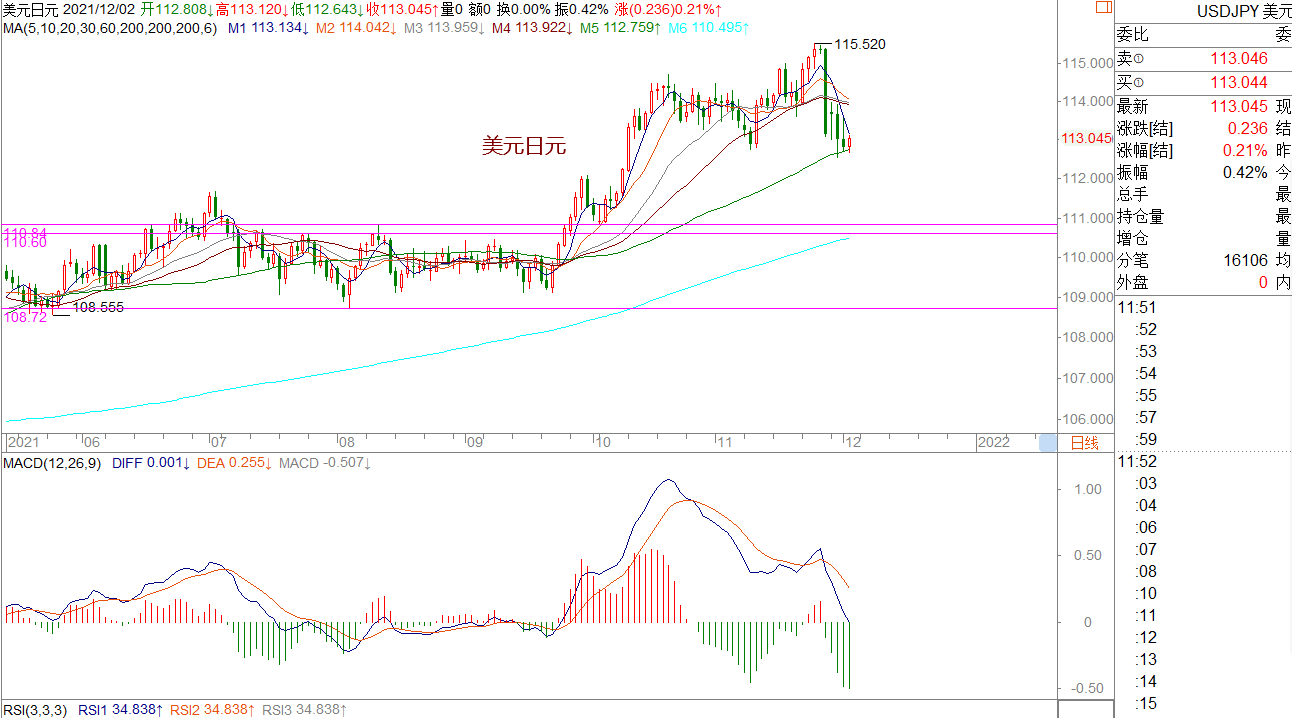The width and height of the screenshot is (1292, 718).
Task: Click the 10 month label on the time axis
Action: tap(601, 441)
